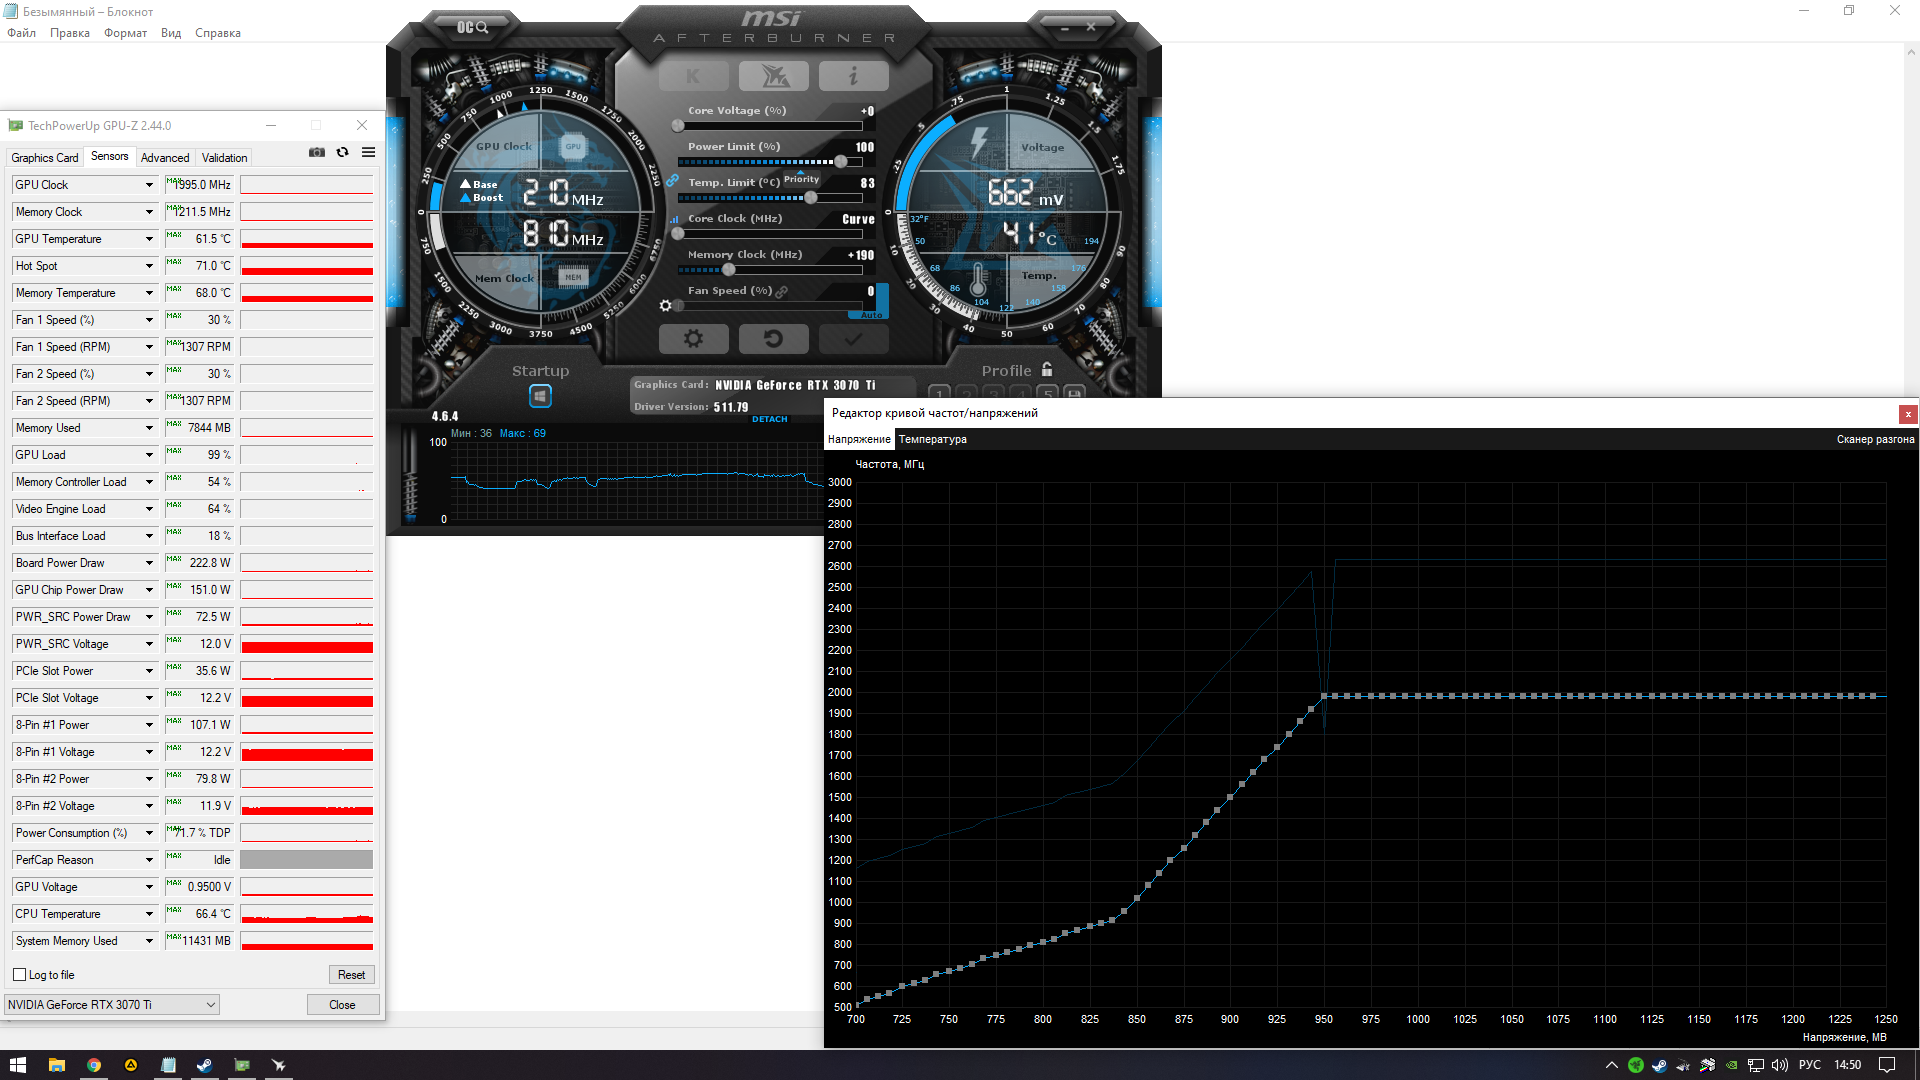The height and width of the screenshot is (1080, 1920).
Task: Open GPU-Z hamburger menu icon
Action: click(368, 152)
